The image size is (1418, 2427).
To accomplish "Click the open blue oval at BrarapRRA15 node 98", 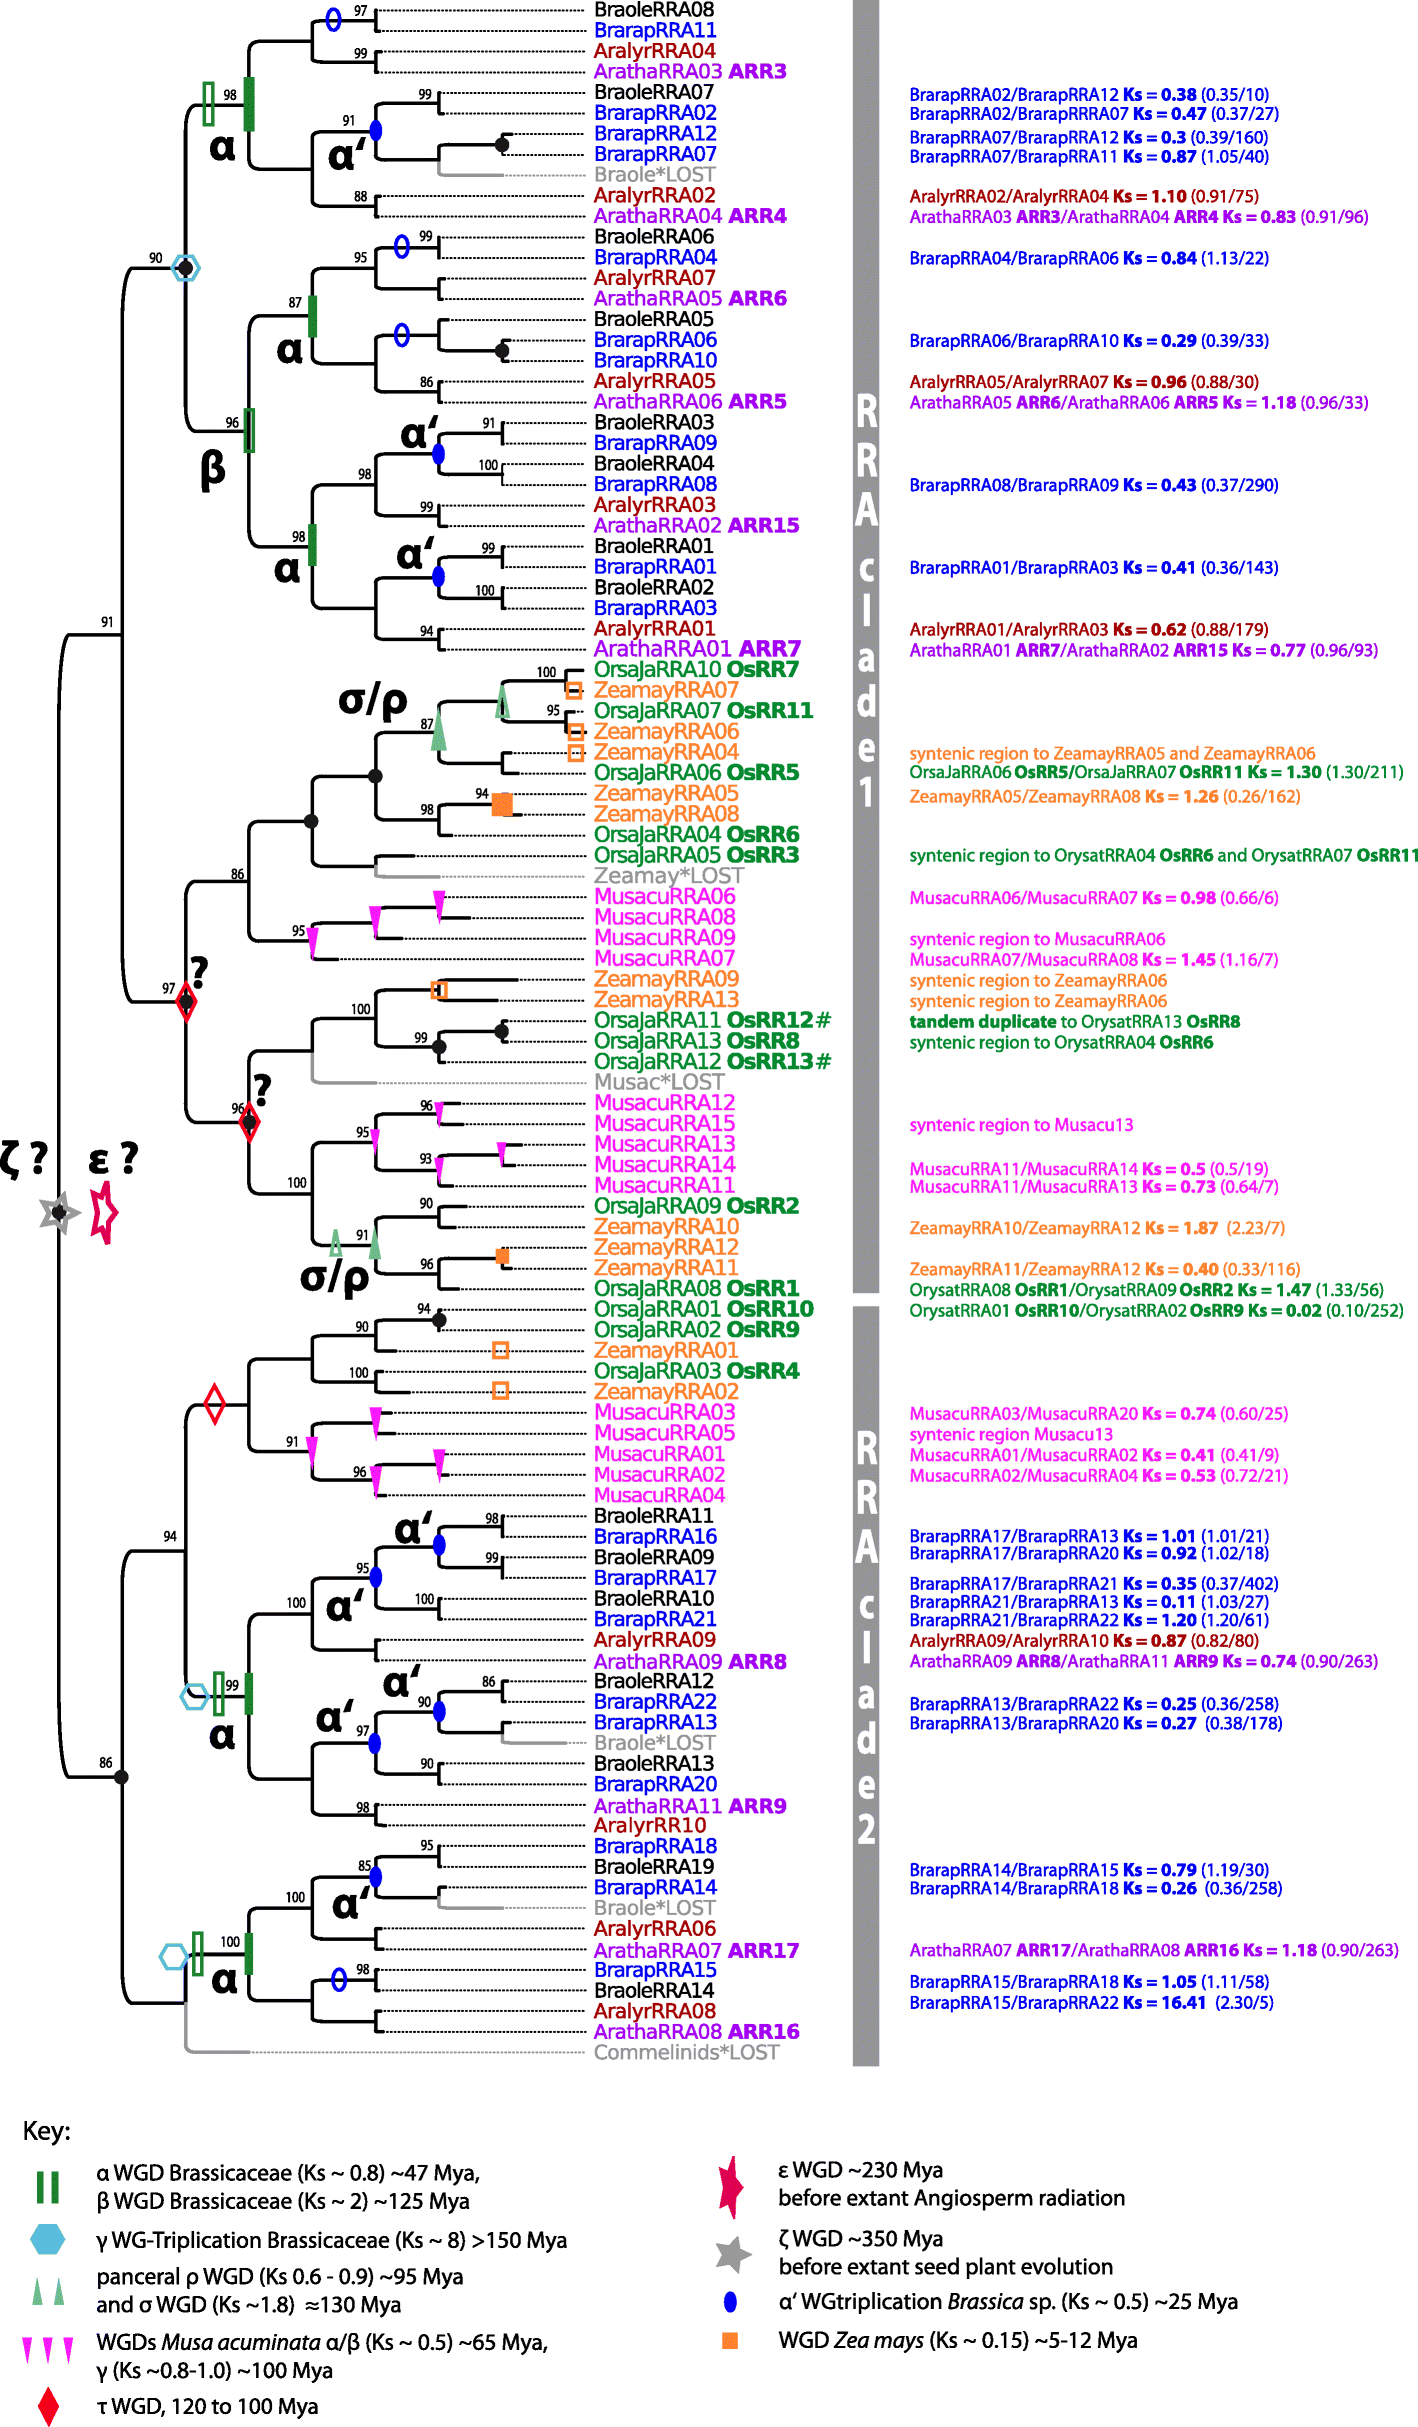I will (x=339, y=1979).
